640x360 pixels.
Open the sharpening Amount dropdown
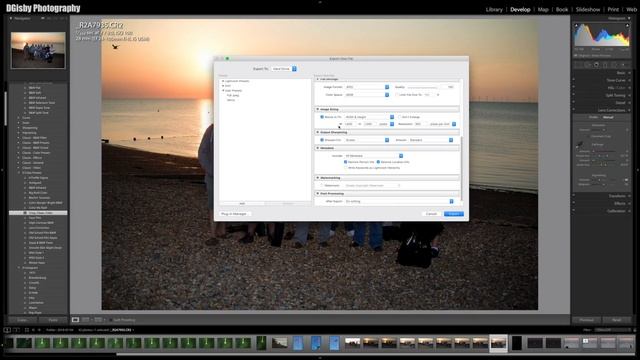[431, 140]
